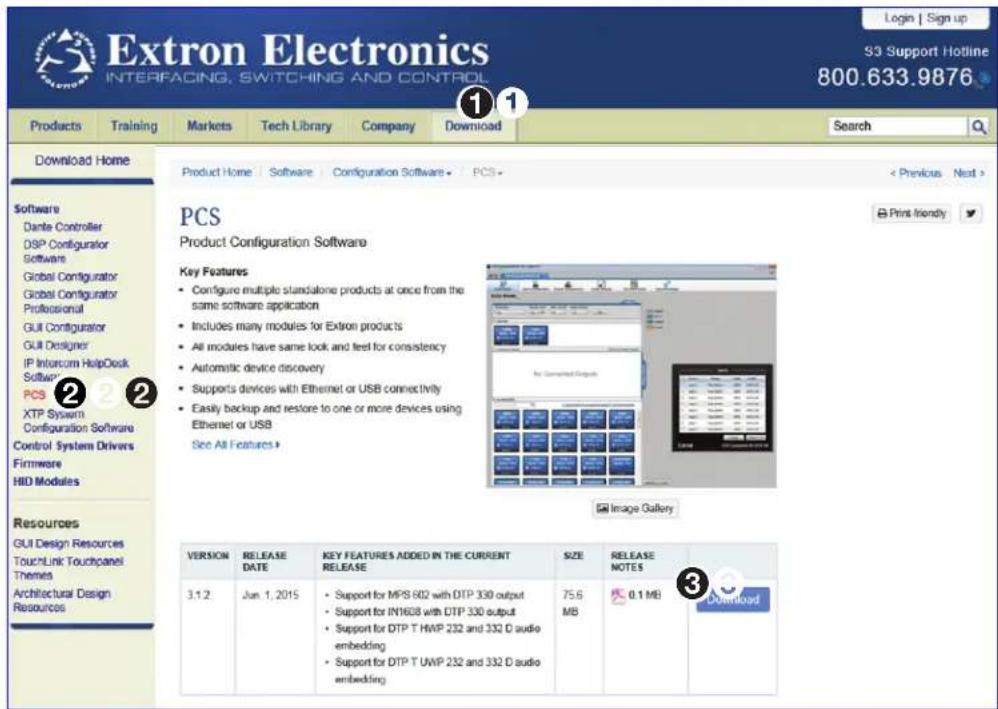Open Dante Controller sidebar link
The width and height of the screenshot is (998, 709).
[x=62, y=227]
